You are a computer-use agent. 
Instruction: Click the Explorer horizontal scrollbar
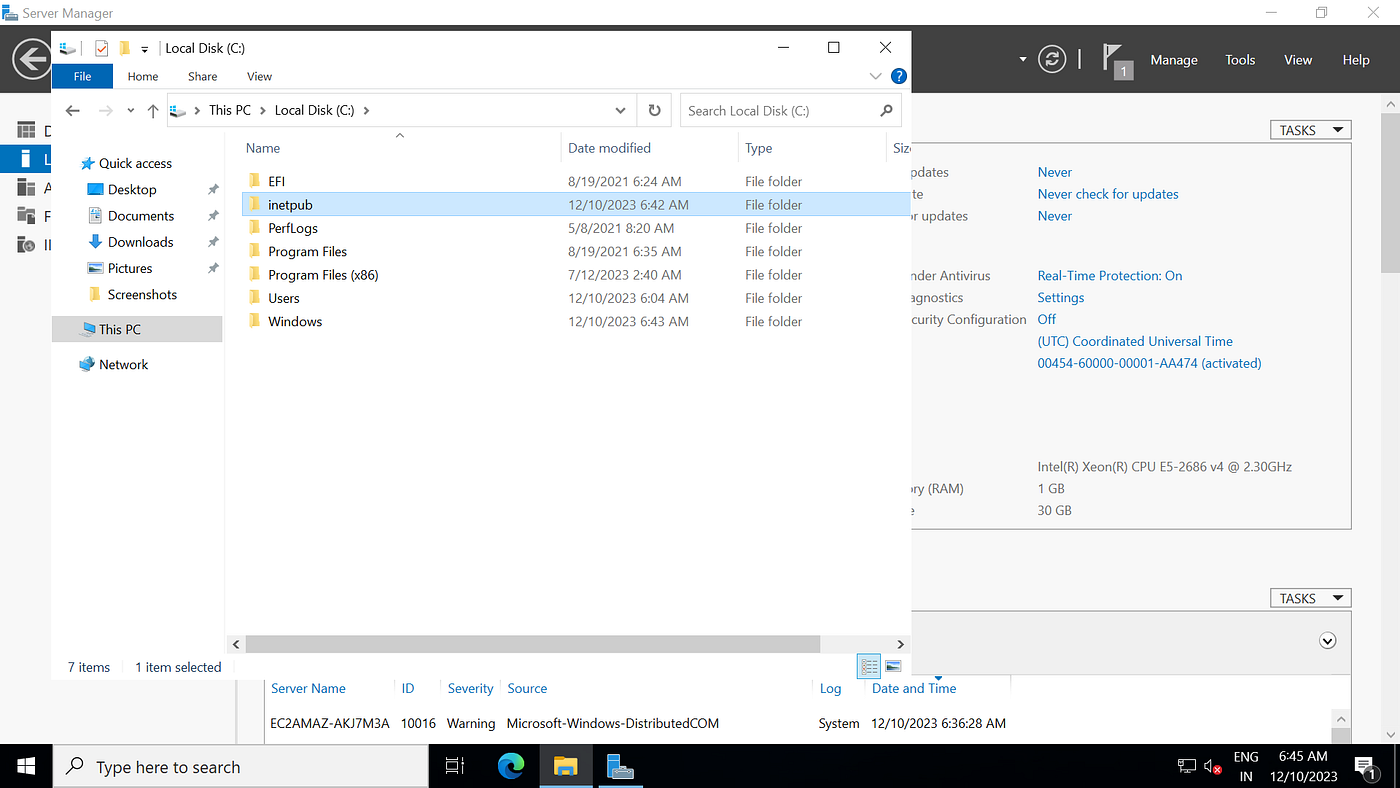click(x=531, y=644)
